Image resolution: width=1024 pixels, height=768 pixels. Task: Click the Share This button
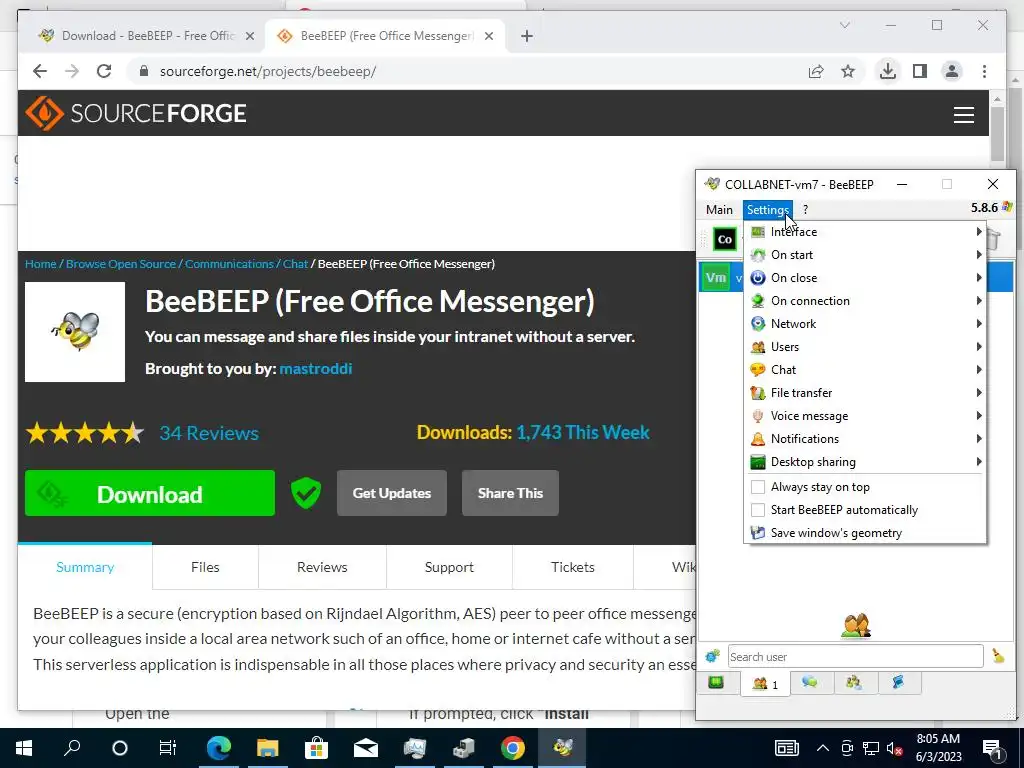click(510, 493)
